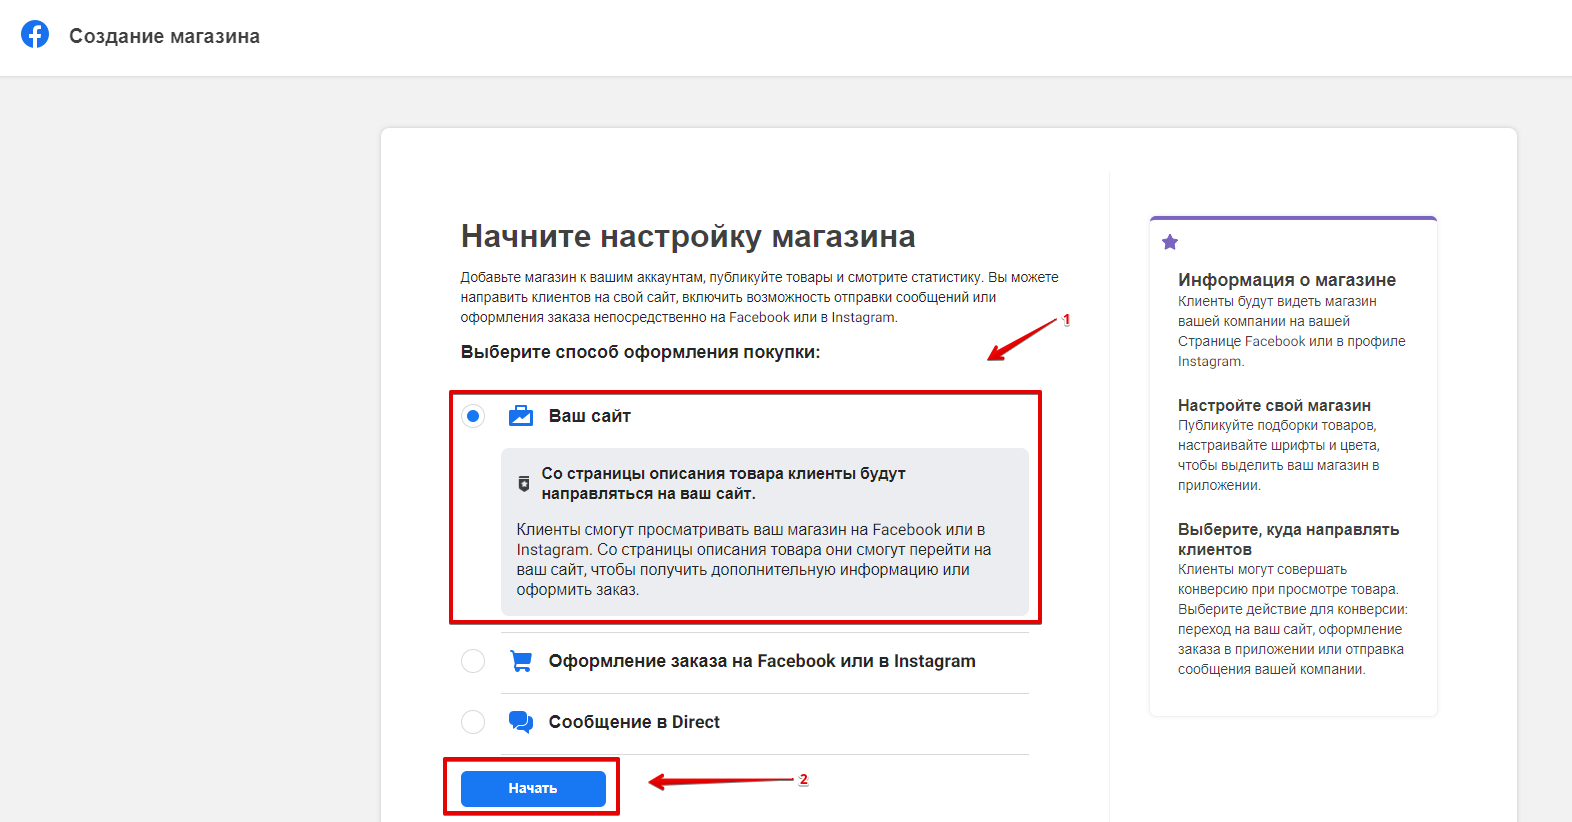
Task: Click the "Ваш сайт" option label
Action: (589, 416)
